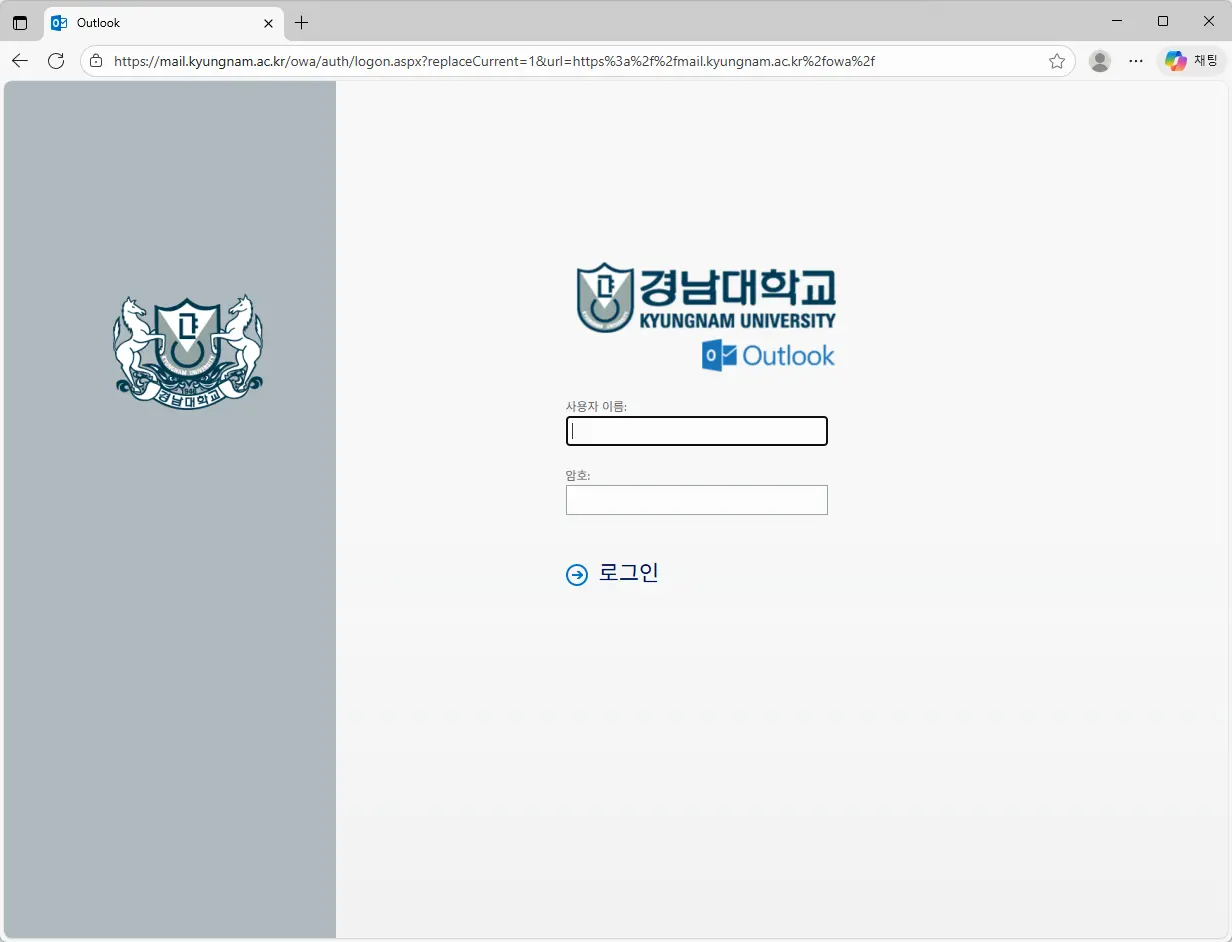Click the 로그인 link to sign in

click(628, 573)
